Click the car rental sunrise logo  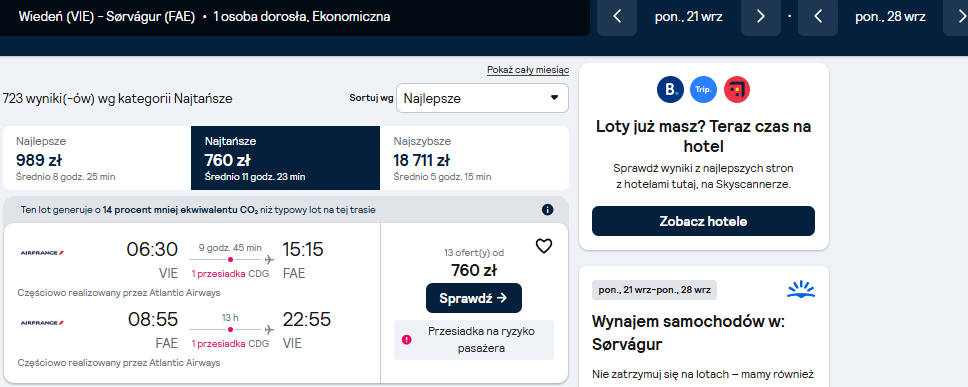(801, 289)
